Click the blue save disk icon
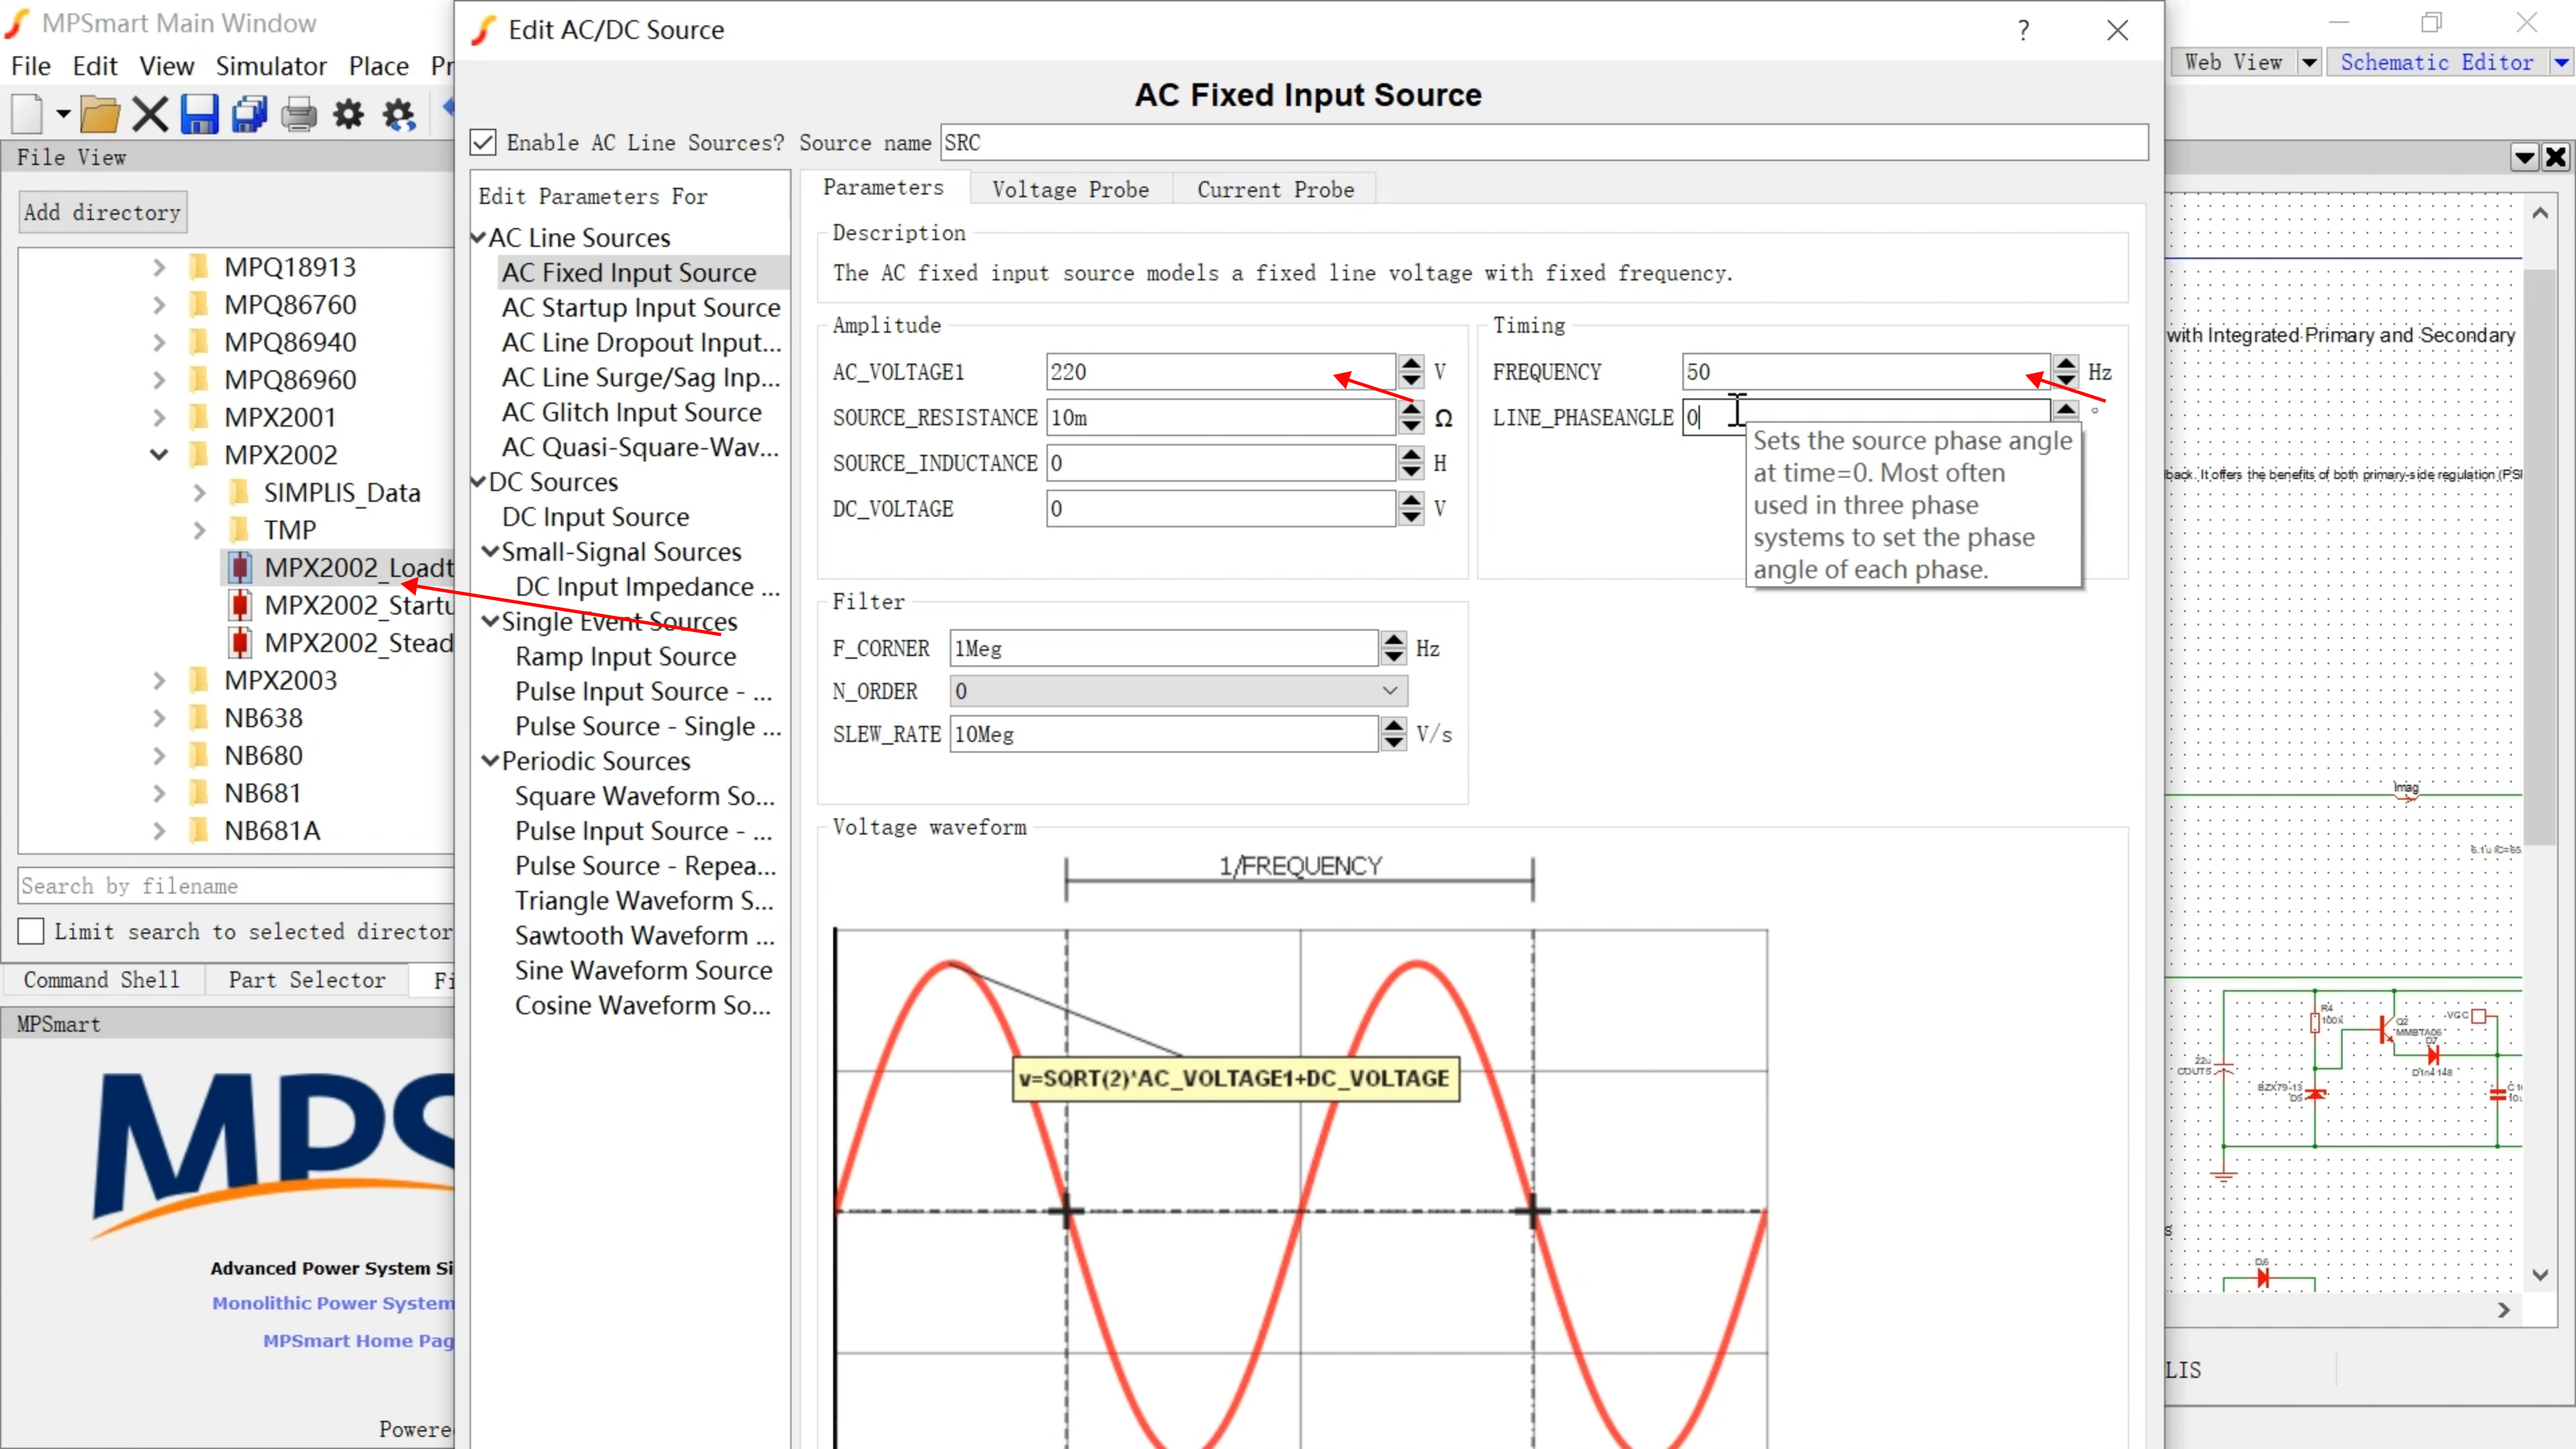Screen dimensions: 2576x1449 click(x=199, y=115)
